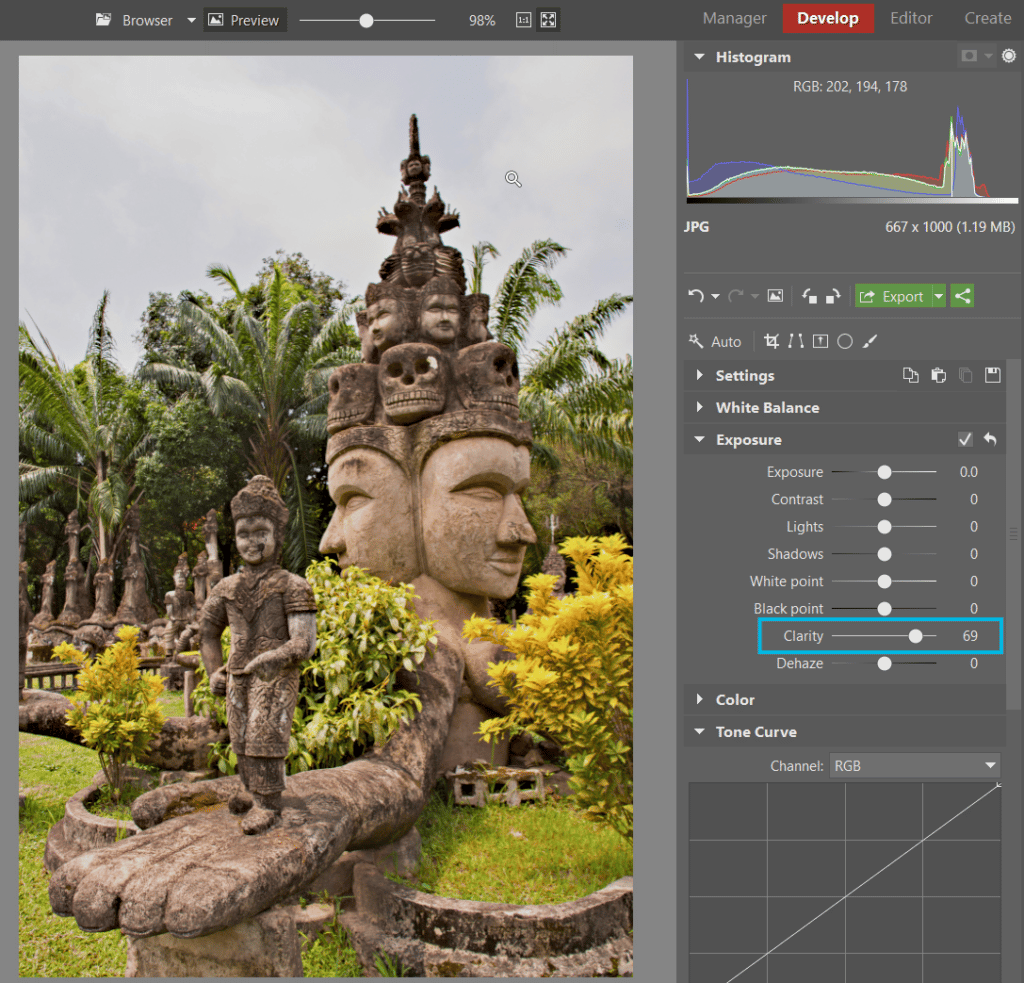Select the gradient filter tool
The width and height of the screenshot is (1024, 983).
click(x=820, y=341)
